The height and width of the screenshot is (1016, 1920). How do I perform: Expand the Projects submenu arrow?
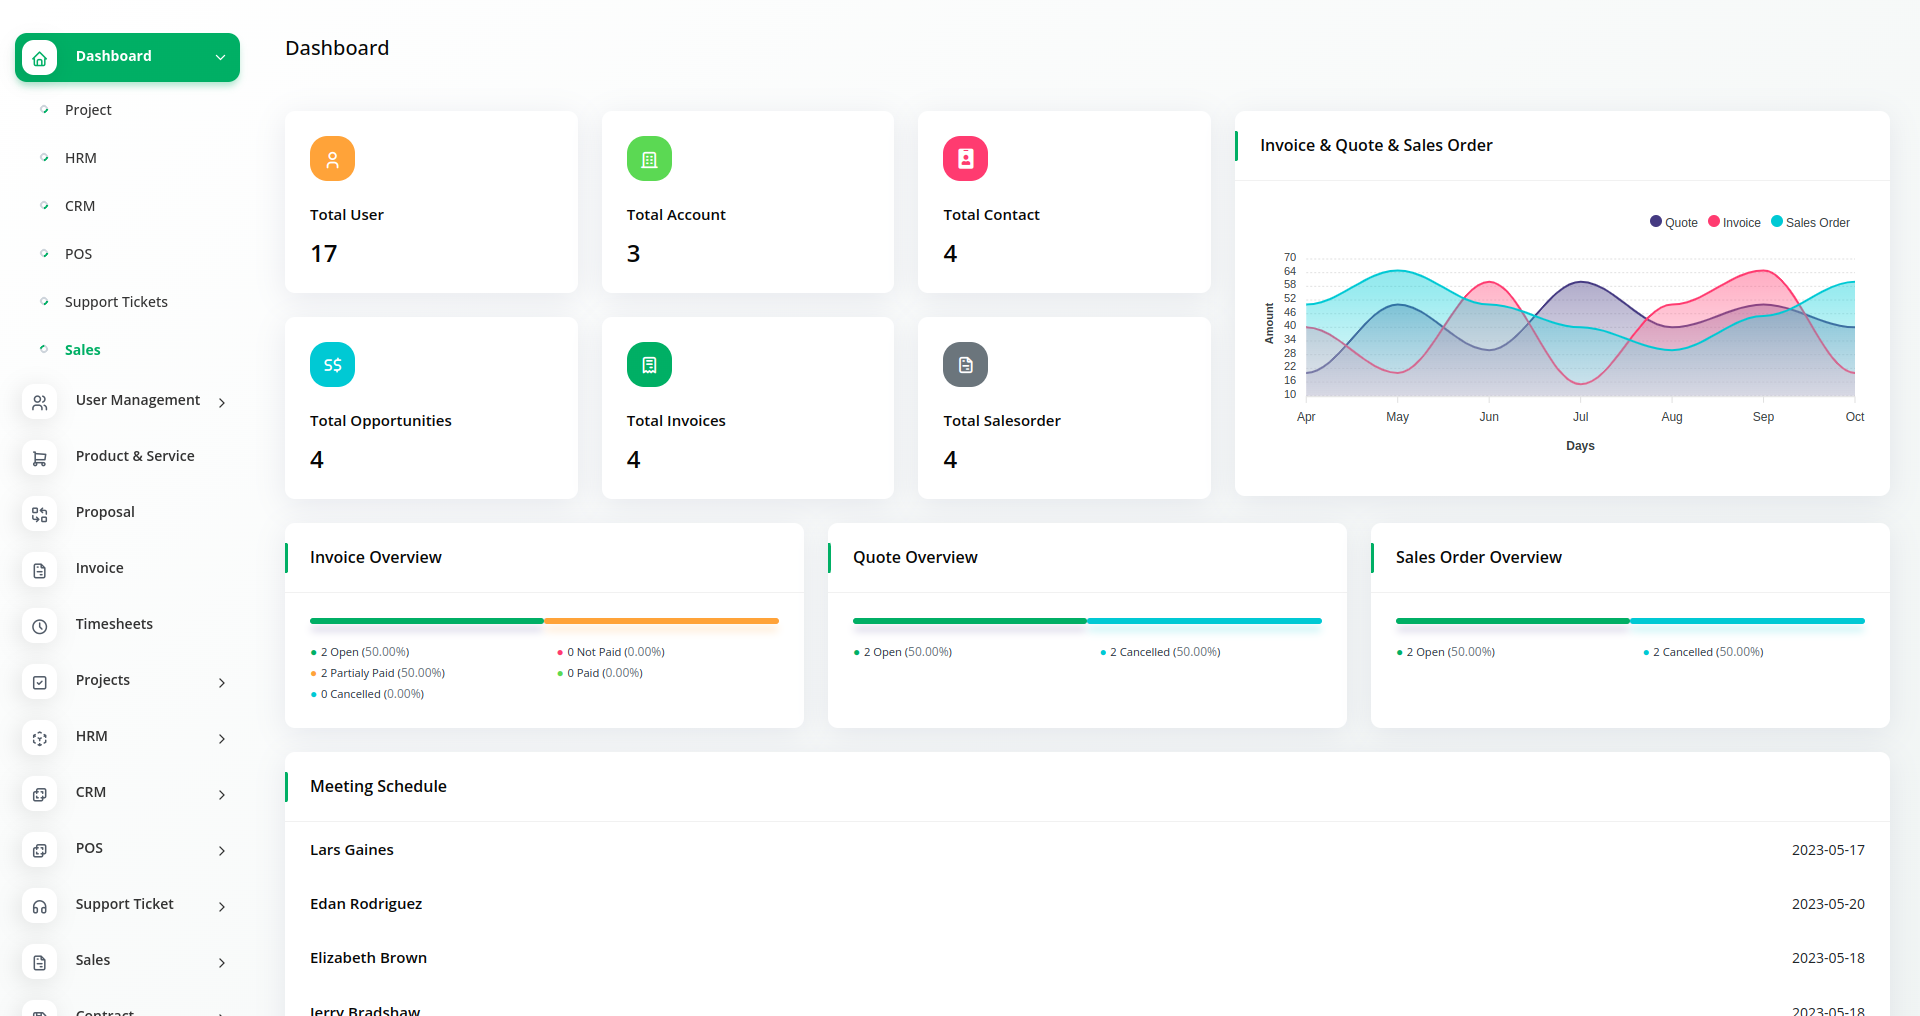(x=222, y=682)
